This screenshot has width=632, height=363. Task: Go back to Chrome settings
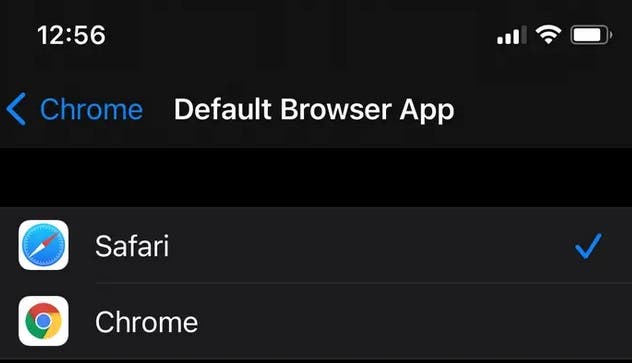pos(75,109)
